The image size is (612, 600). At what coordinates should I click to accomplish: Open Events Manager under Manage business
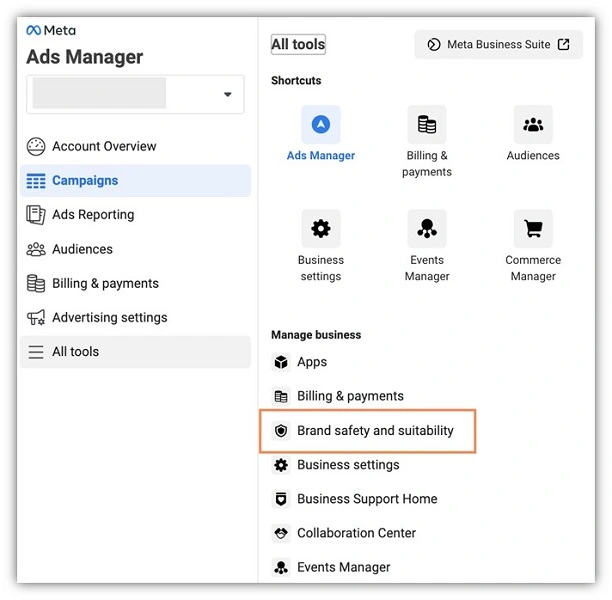click(343, 567)
